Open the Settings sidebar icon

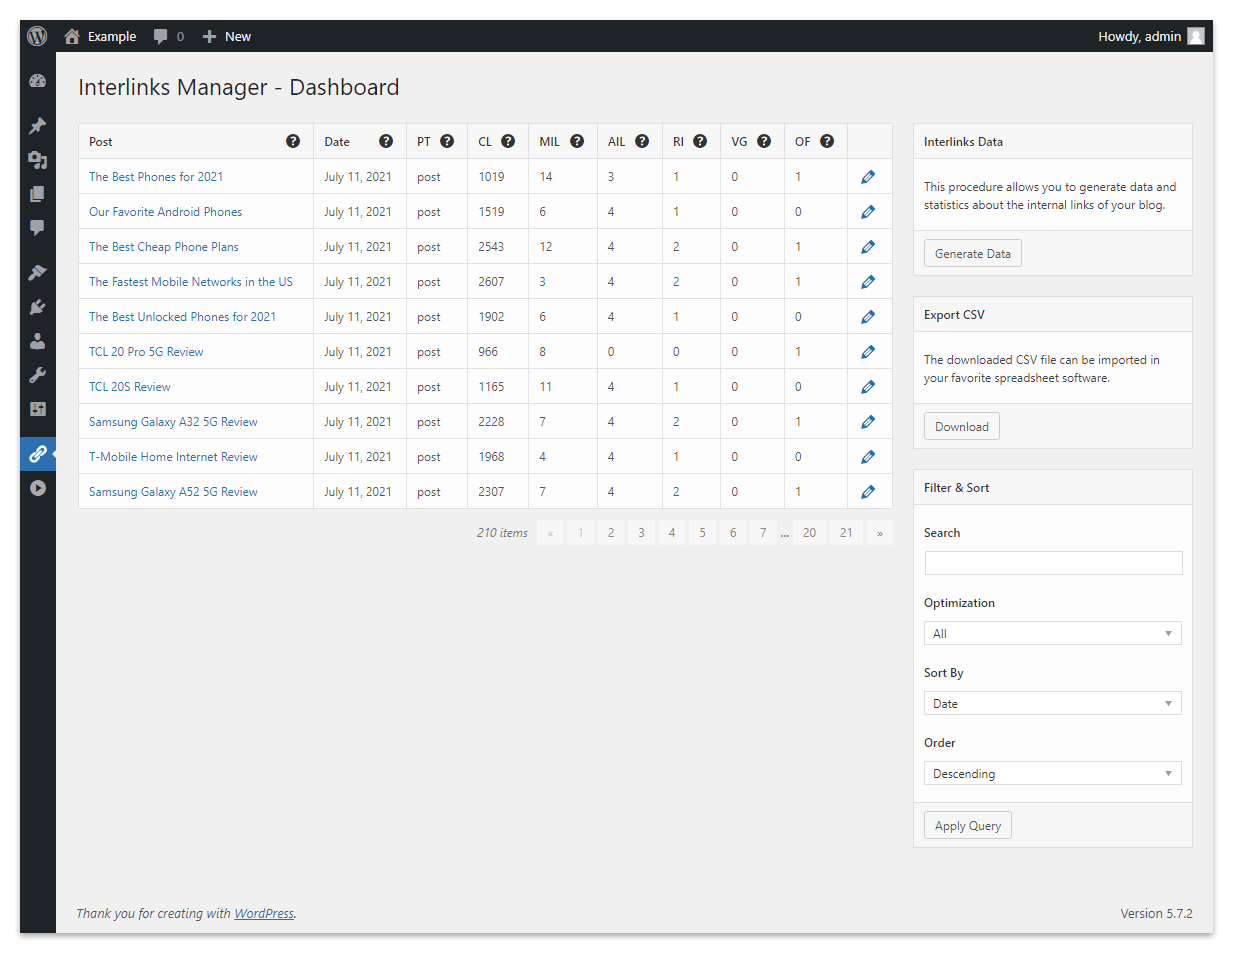(x=38, y=409)
